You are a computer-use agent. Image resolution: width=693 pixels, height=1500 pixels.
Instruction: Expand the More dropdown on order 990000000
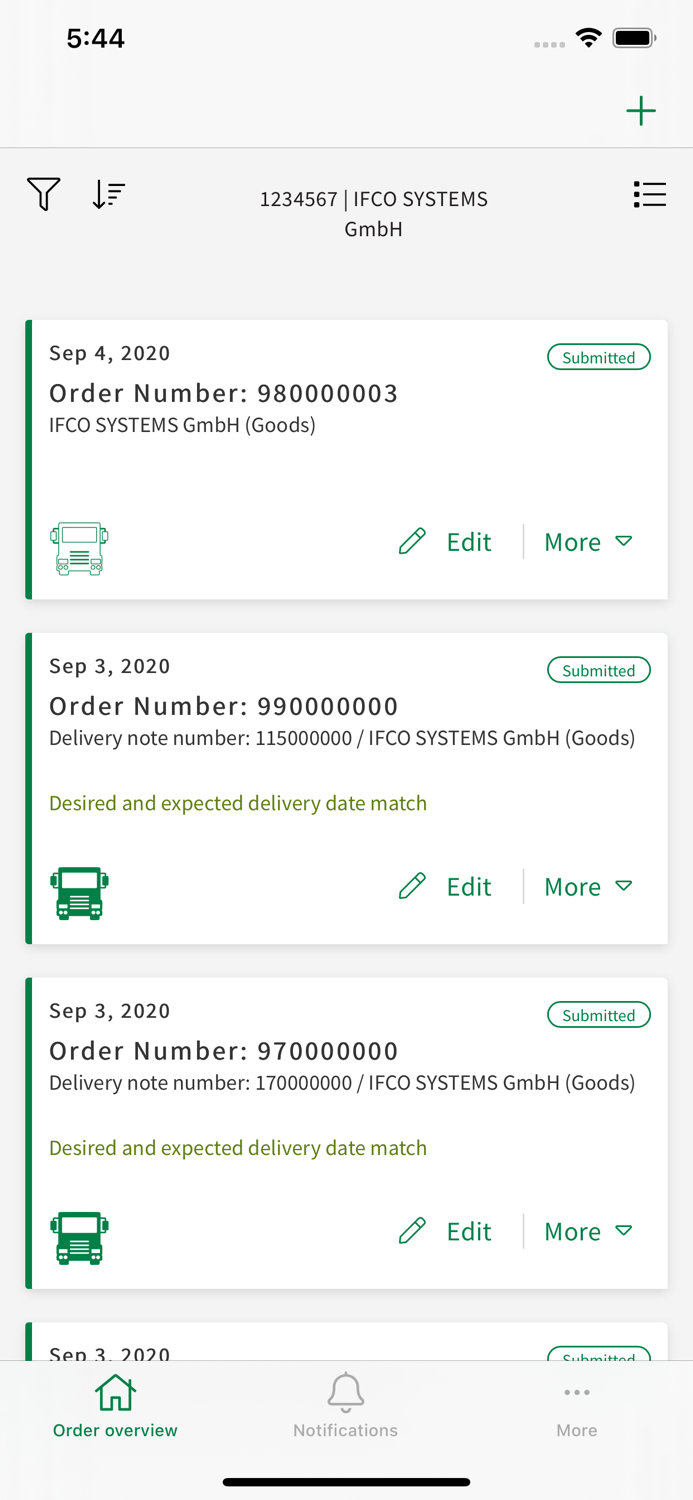pyautogui.click(x=588, y=886)
